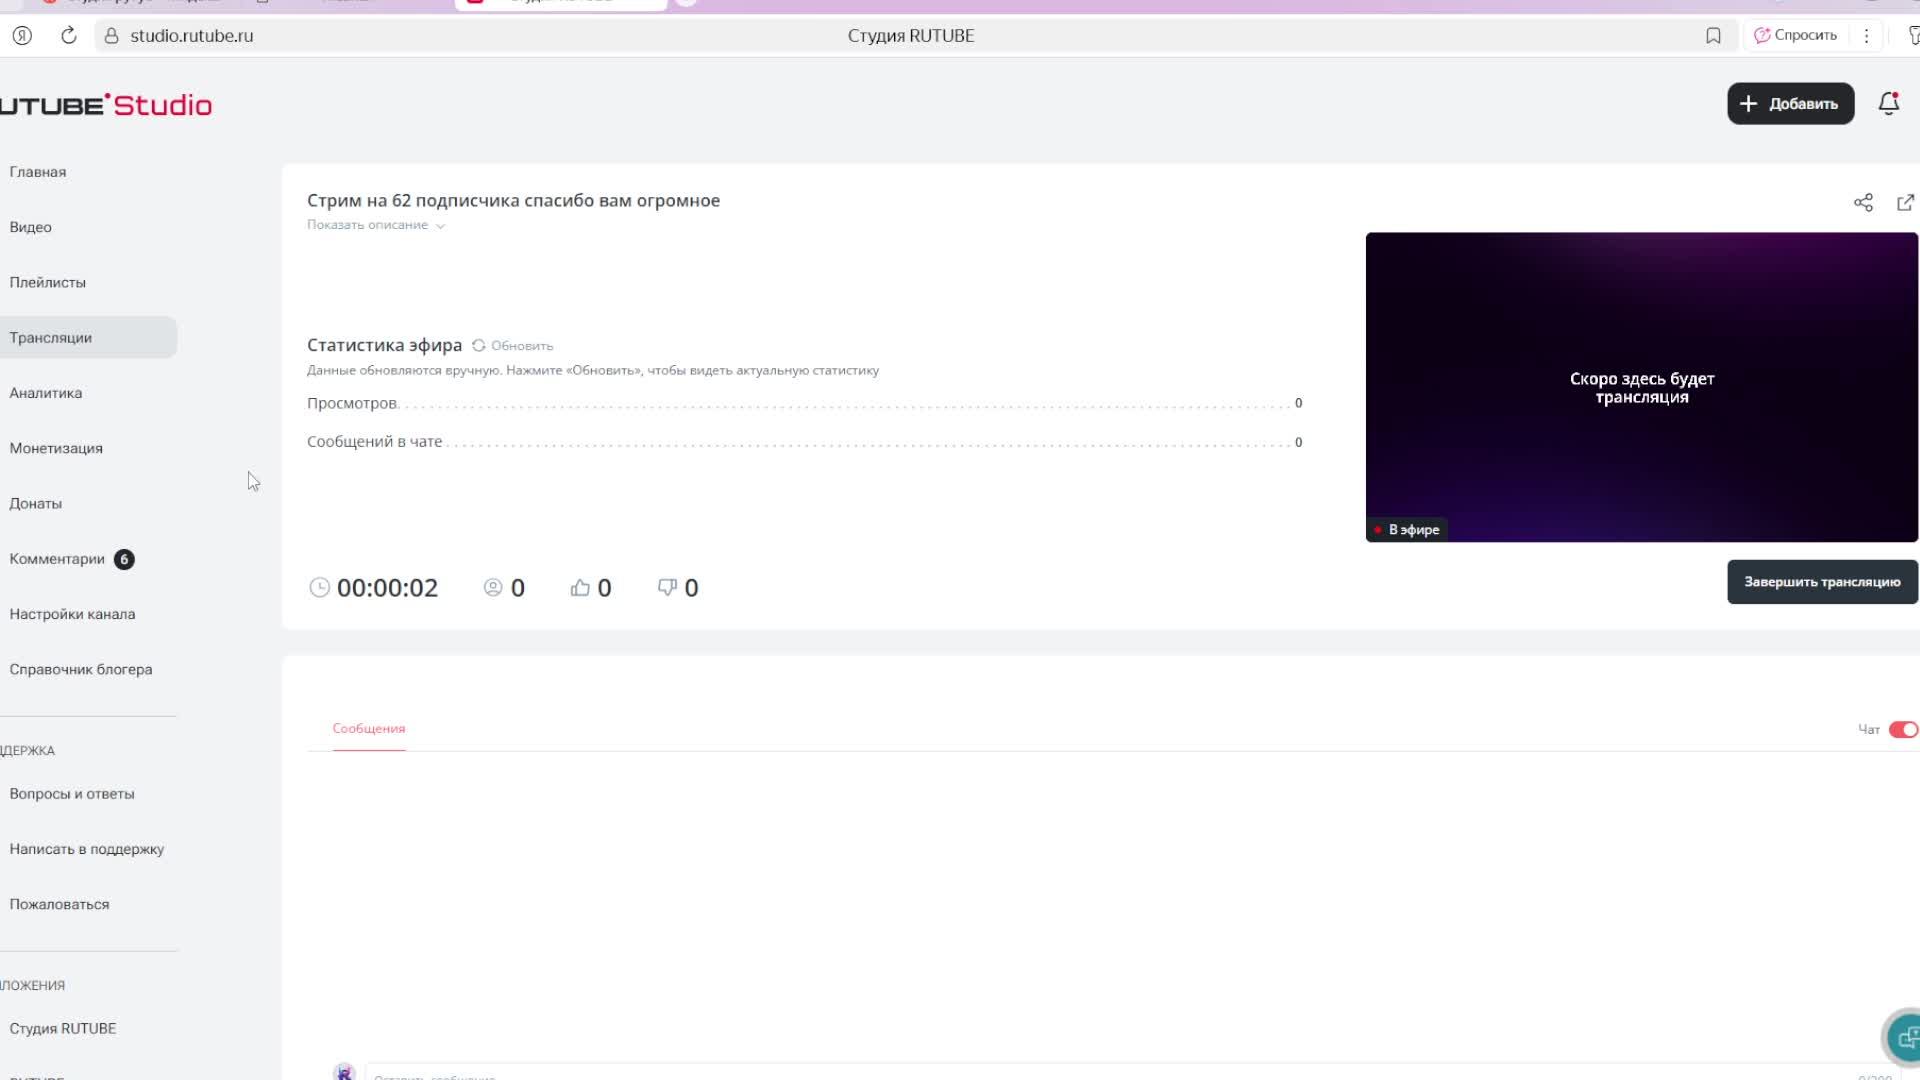Open the notifications bell

(1888, 104)
